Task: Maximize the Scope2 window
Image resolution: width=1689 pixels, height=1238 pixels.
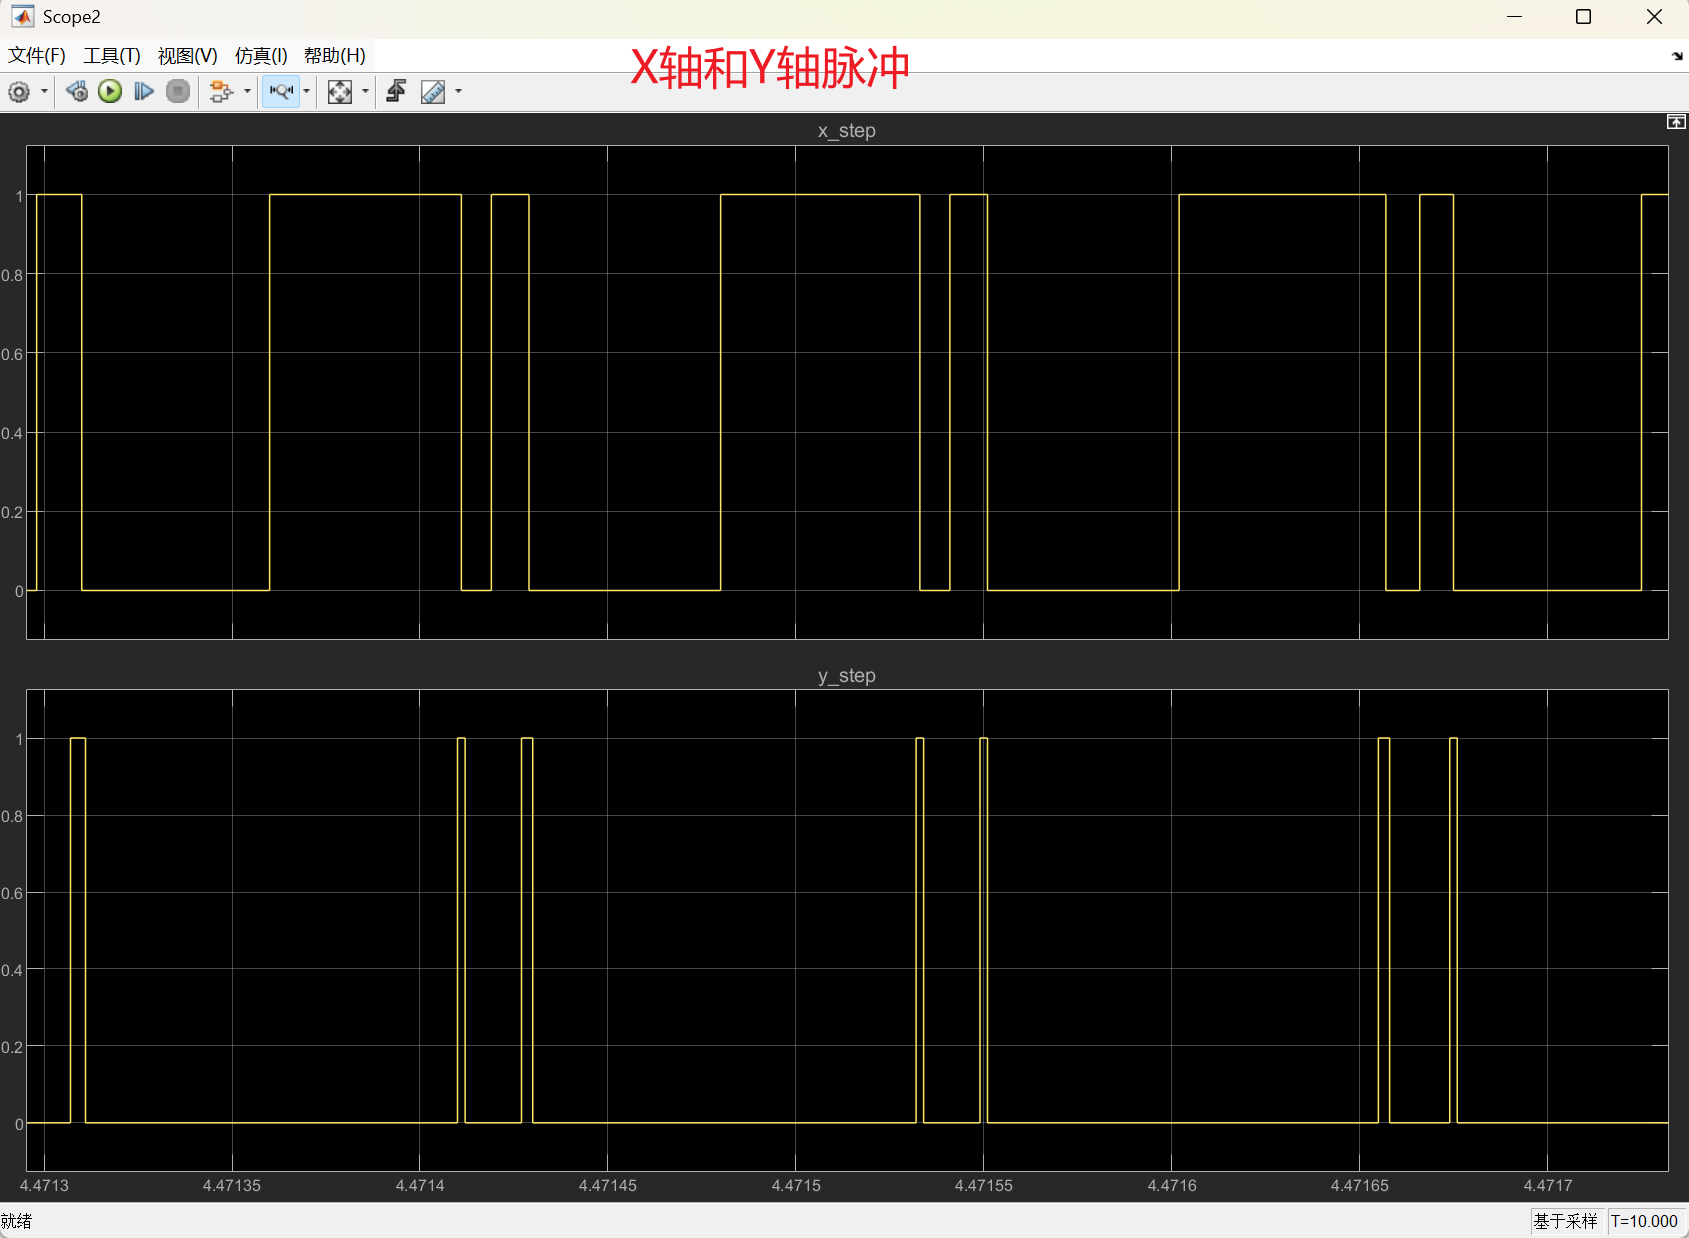Action: tap(1583, 17)
